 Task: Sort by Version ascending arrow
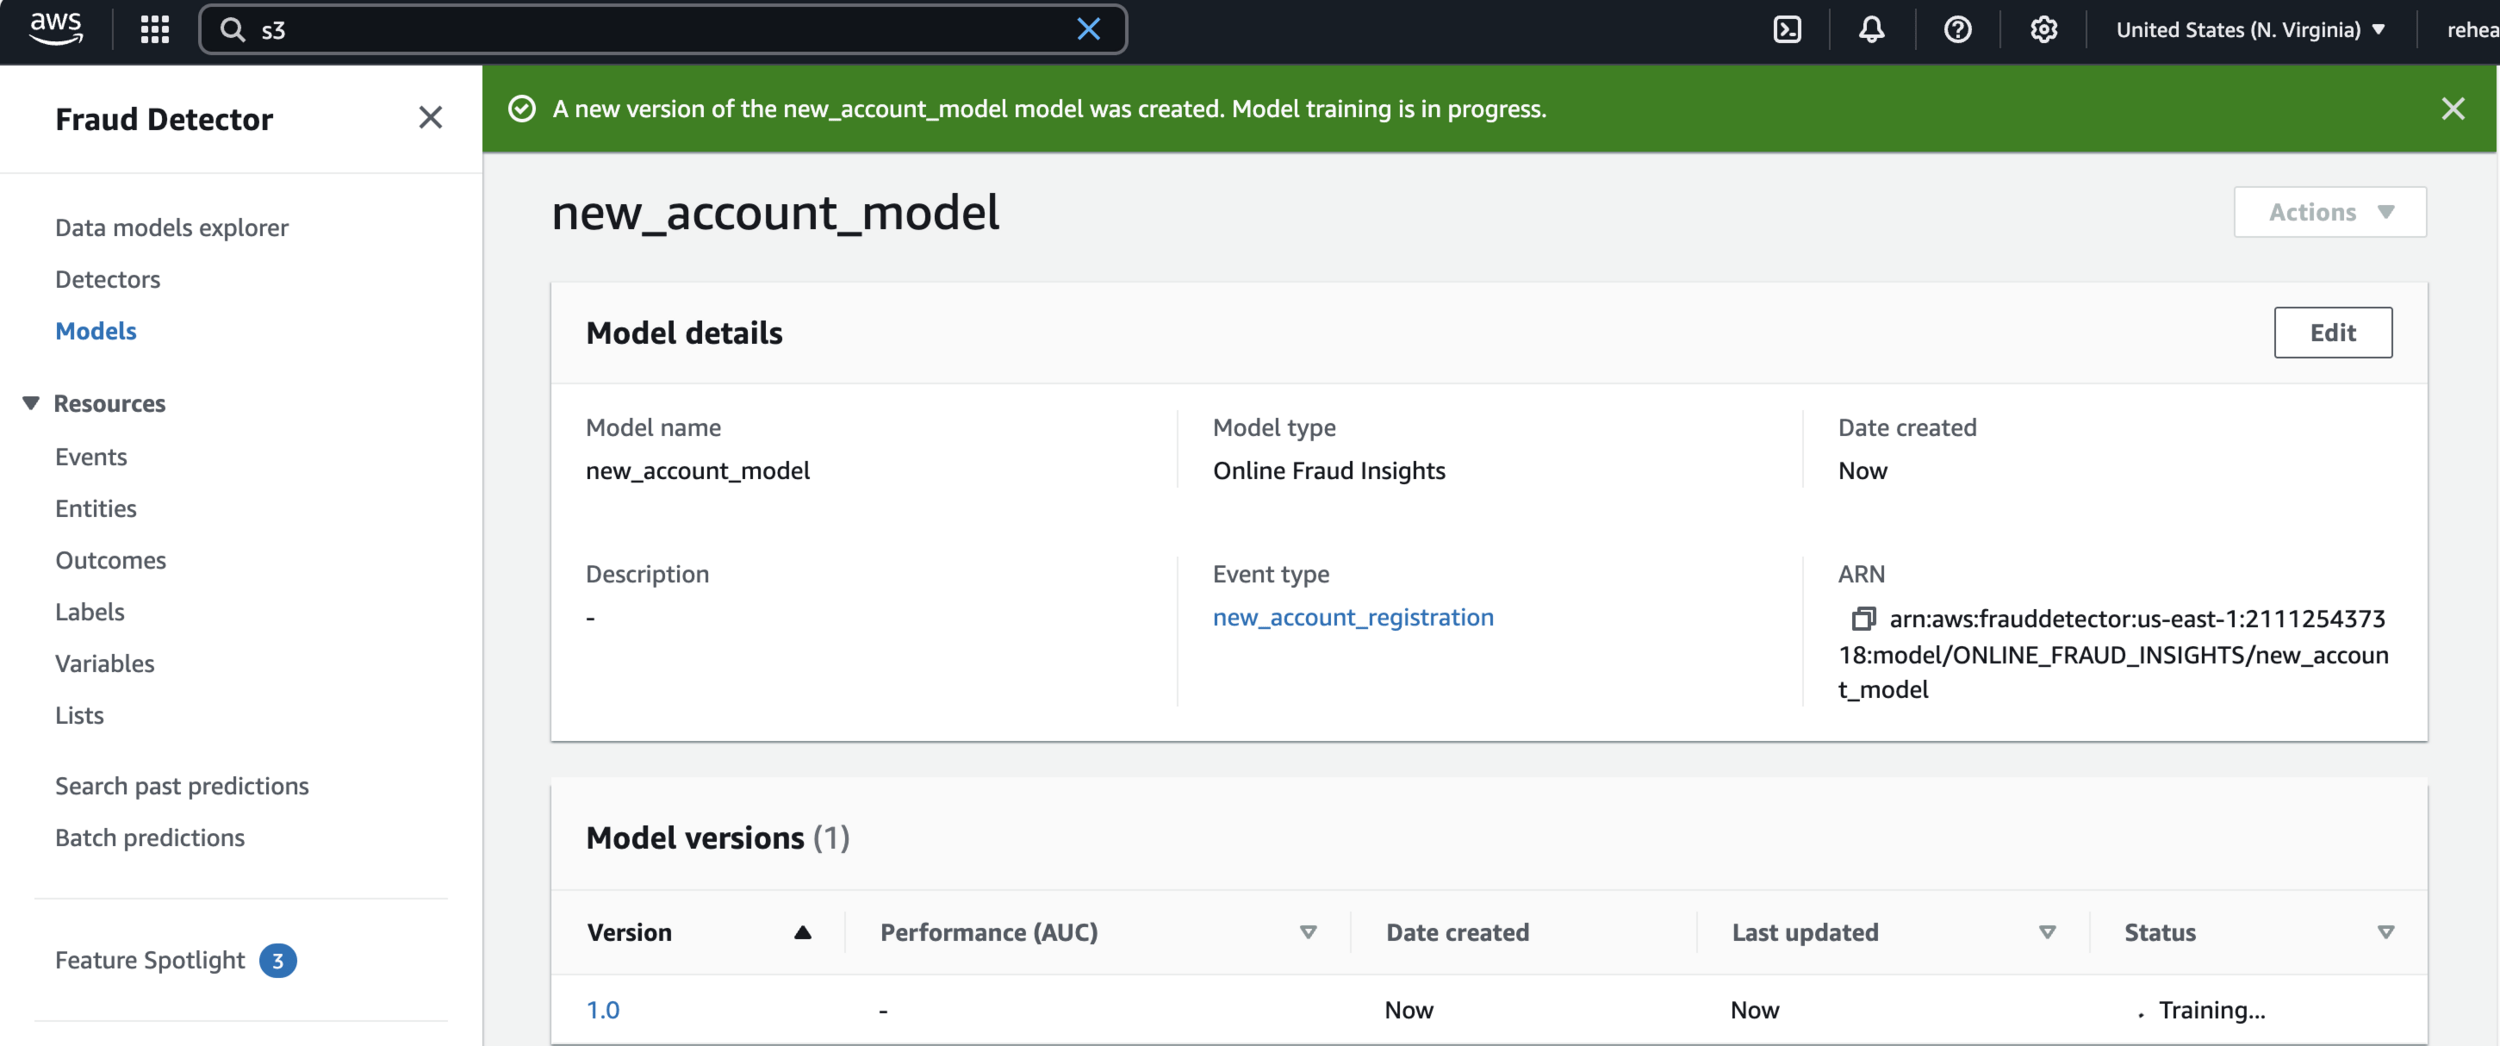point(802,932)
